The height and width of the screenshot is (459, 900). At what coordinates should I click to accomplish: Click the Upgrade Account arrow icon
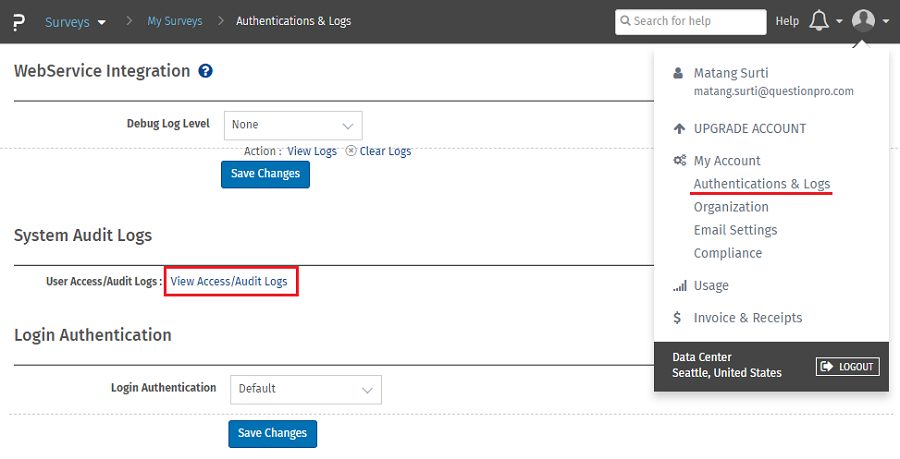tap(679, 129)
